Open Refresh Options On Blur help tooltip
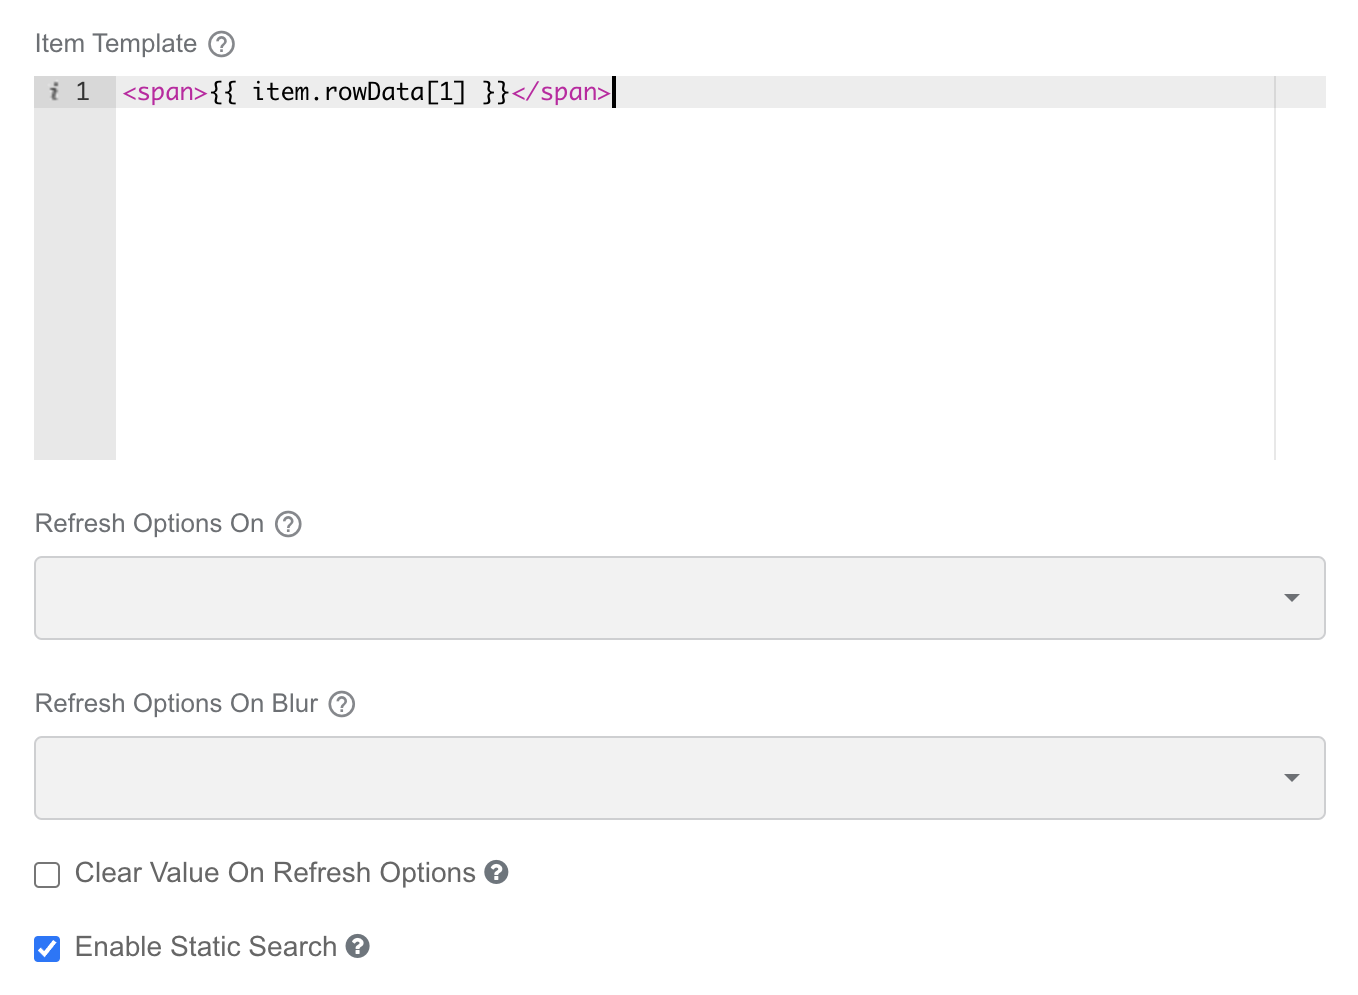The image size is (1358, 995). [x=342, y=704]
